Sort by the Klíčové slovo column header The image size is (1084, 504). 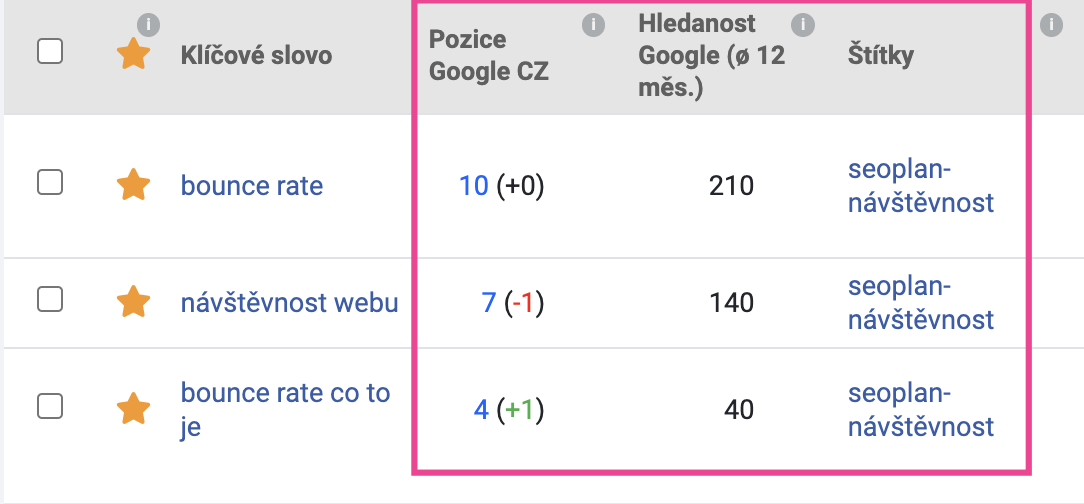(x=256, y=55)
